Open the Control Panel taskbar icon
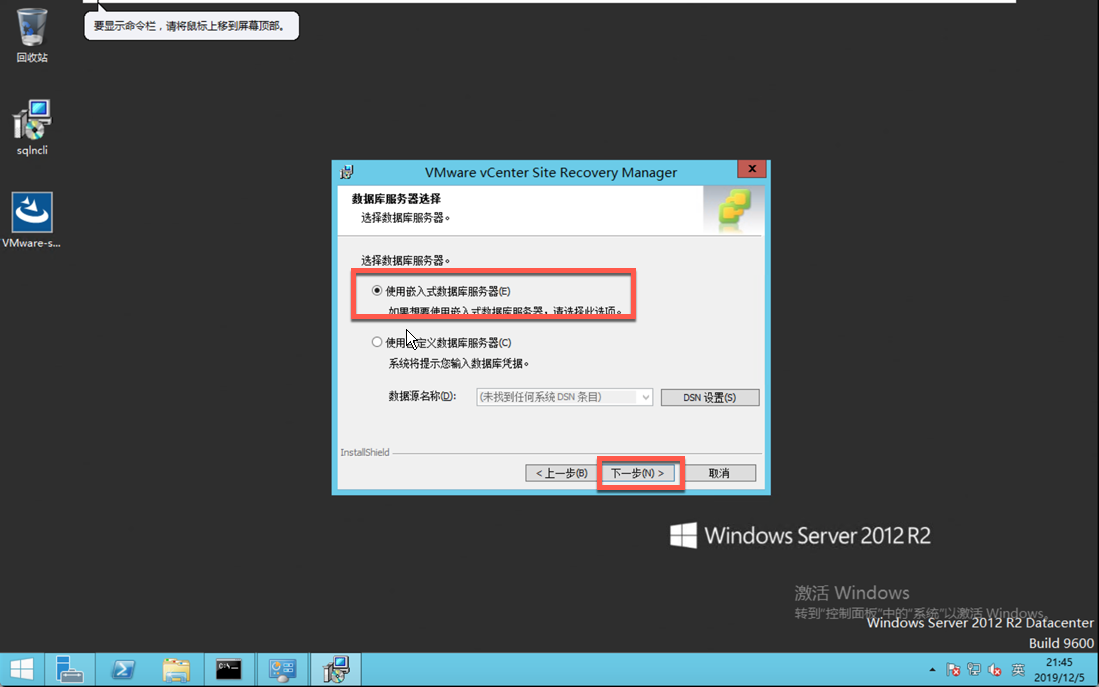 (x=282, y=669)
